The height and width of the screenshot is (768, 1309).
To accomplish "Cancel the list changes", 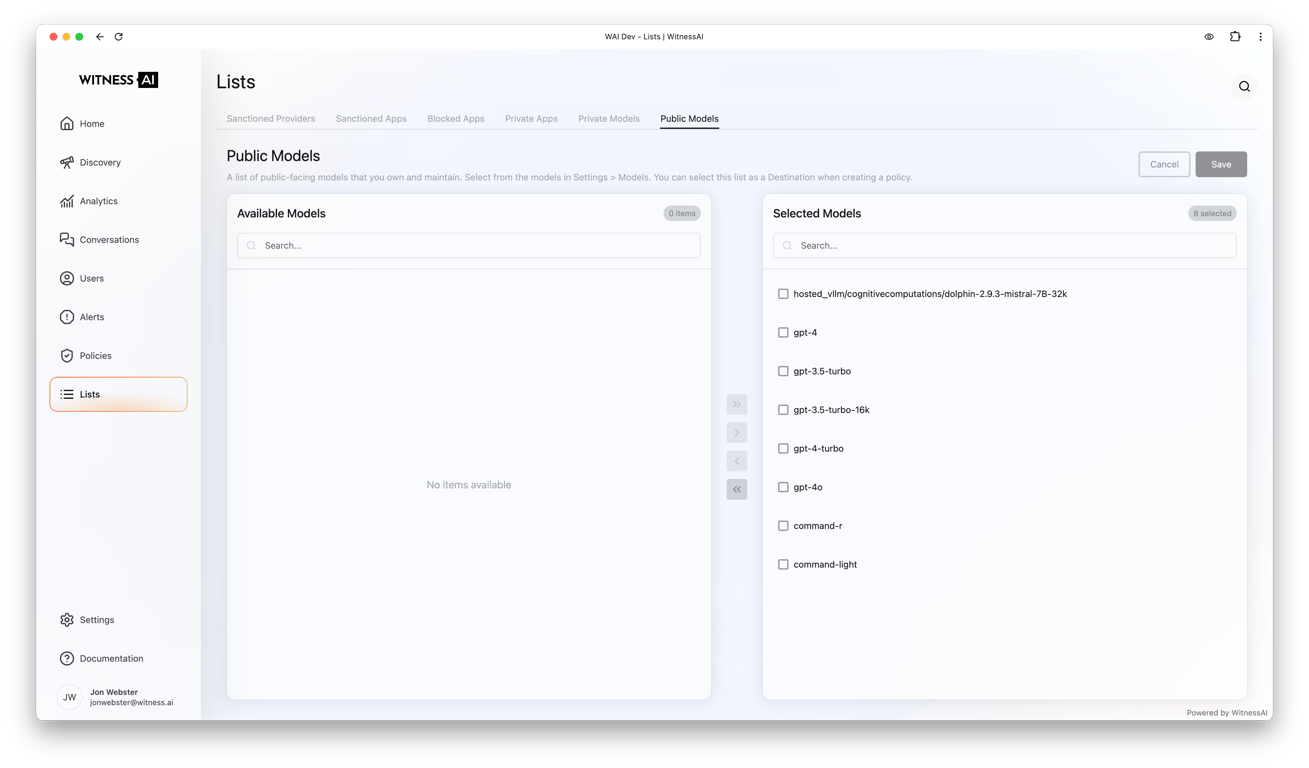I will (1164, 164).
